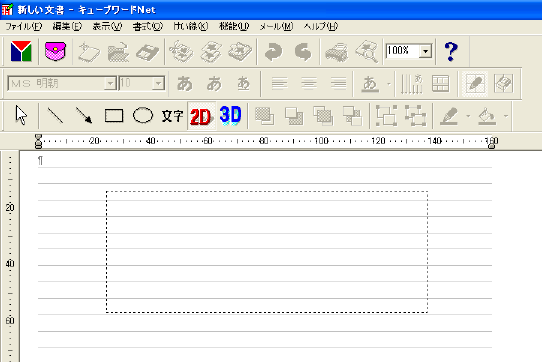The width and height of the screenshot is (542, 362).
Task: Open print preview magnifier icon
Action: pos(367,52)
